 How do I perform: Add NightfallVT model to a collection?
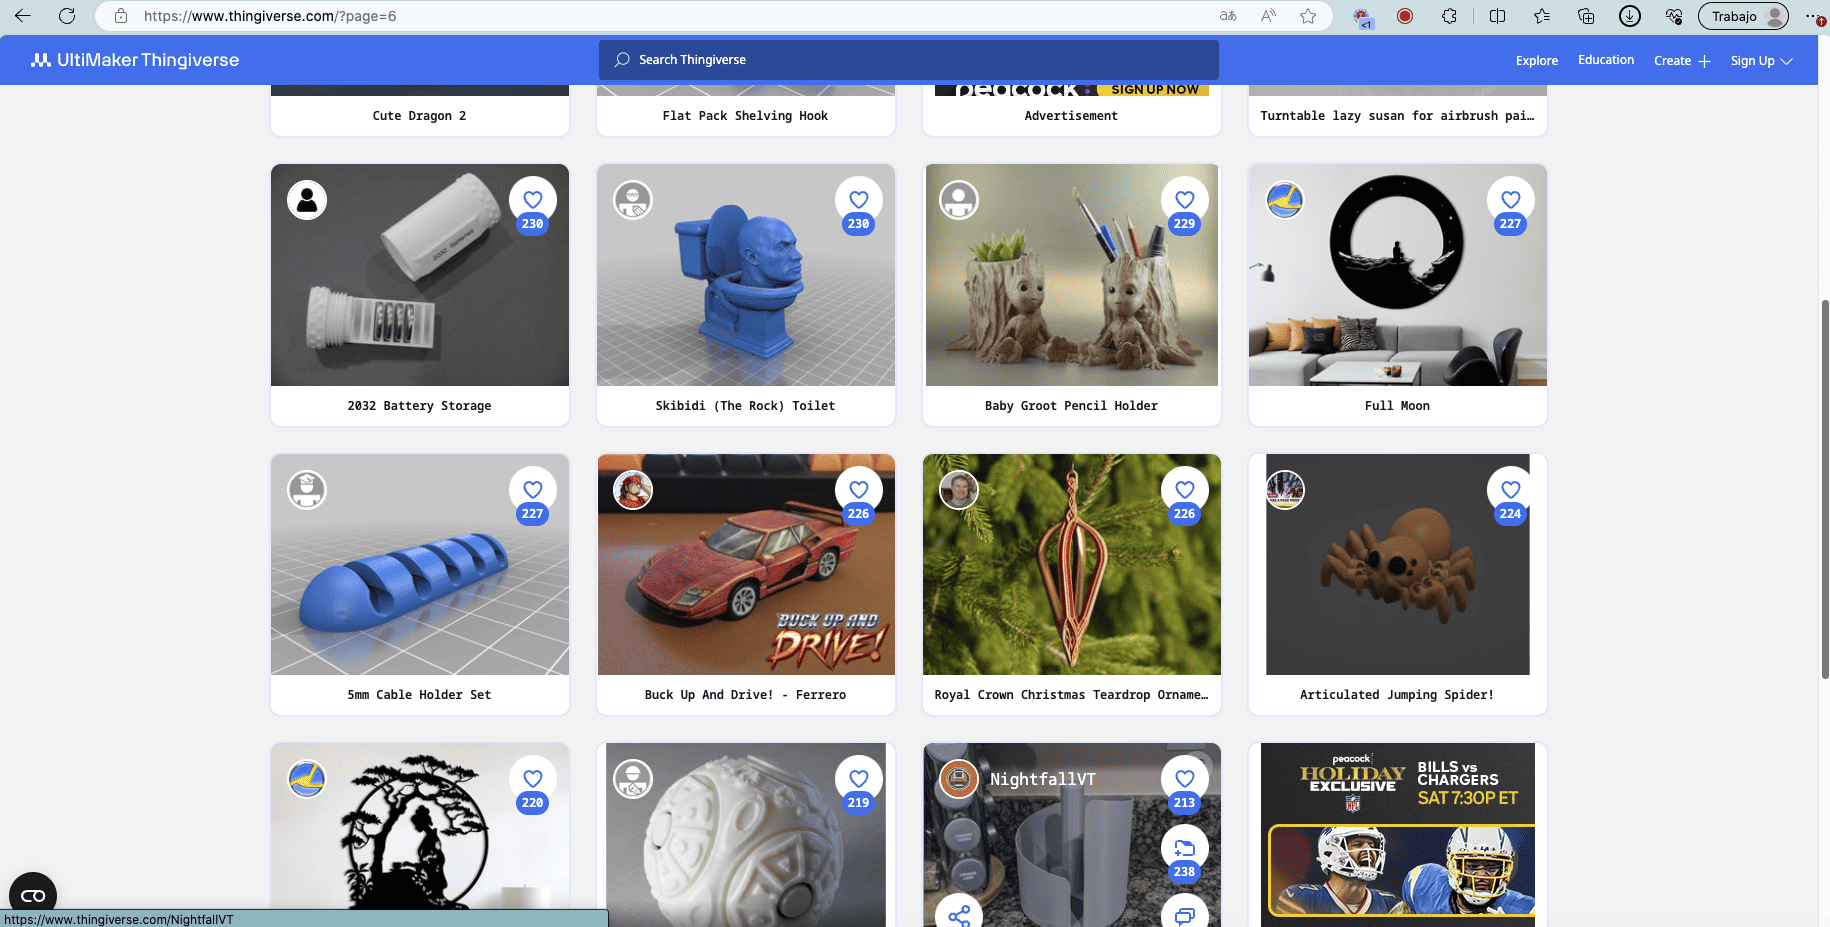[1184, 849]
